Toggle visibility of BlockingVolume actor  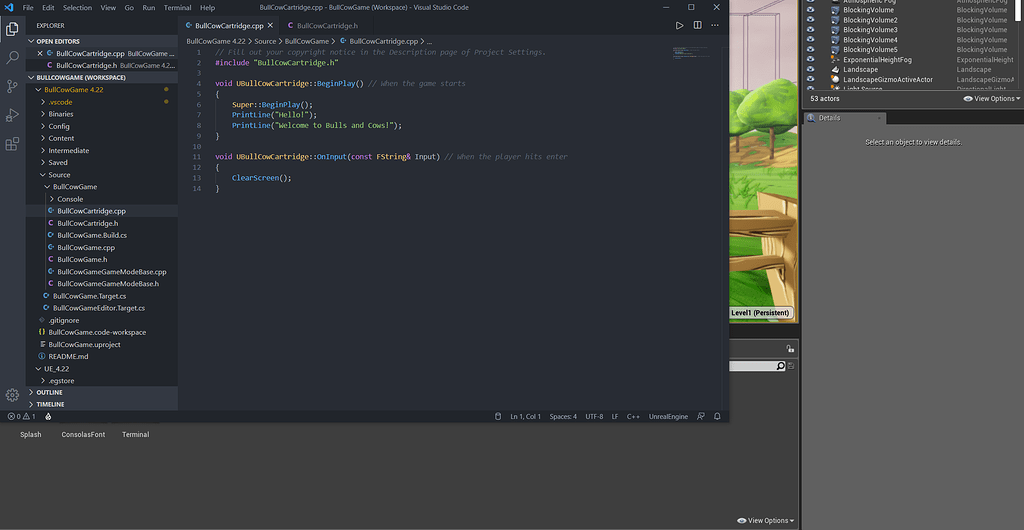click(810, 10)
